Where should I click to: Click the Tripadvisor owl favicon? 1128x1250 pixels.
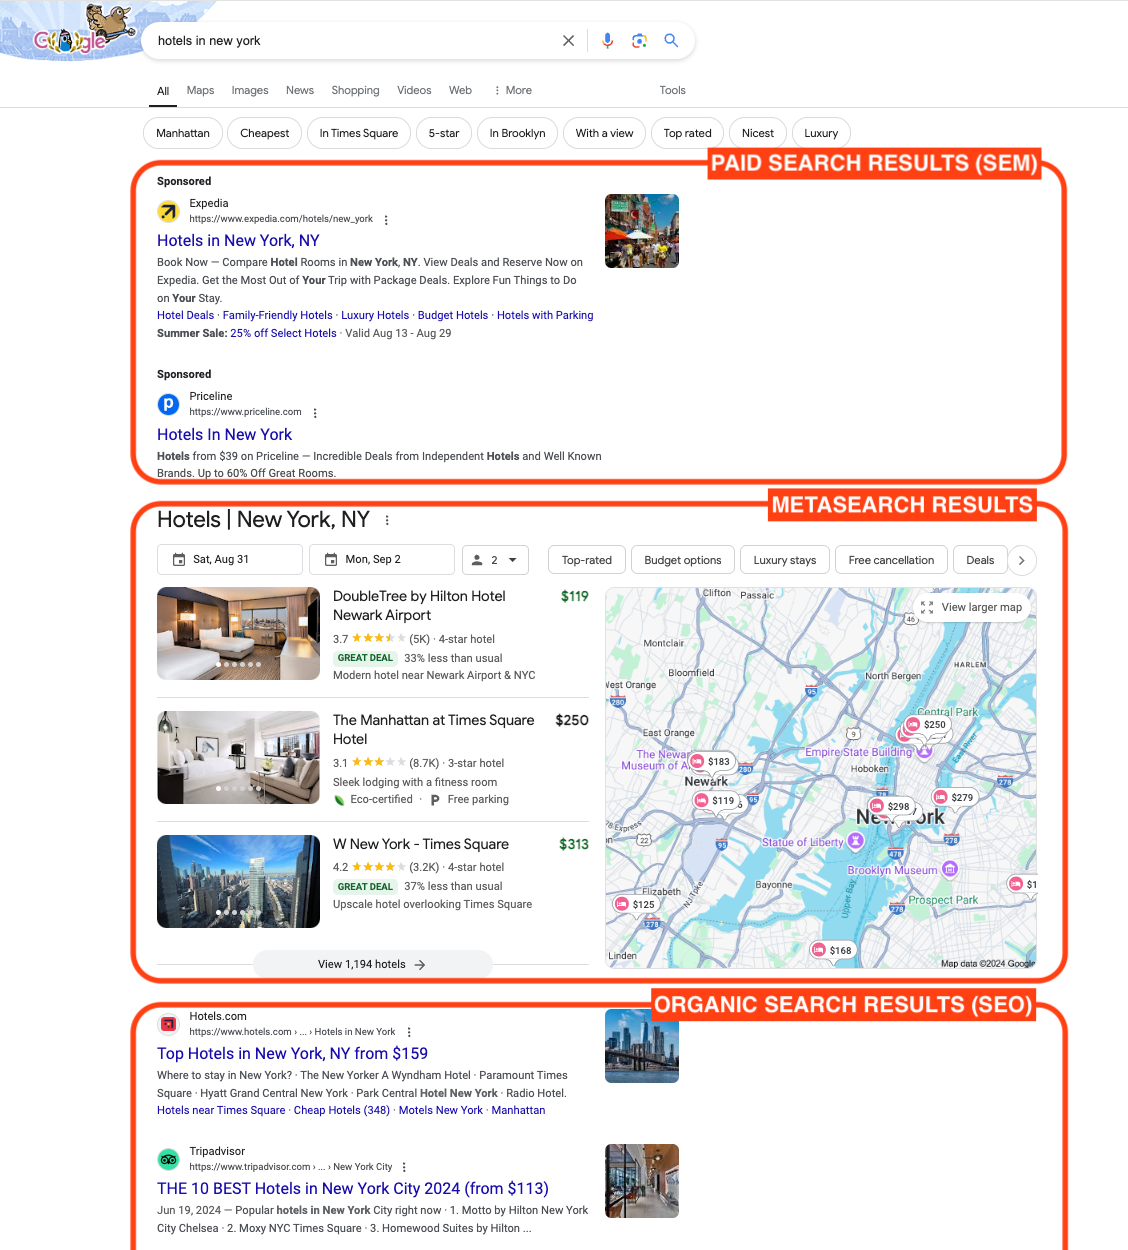click(168, 1159)
